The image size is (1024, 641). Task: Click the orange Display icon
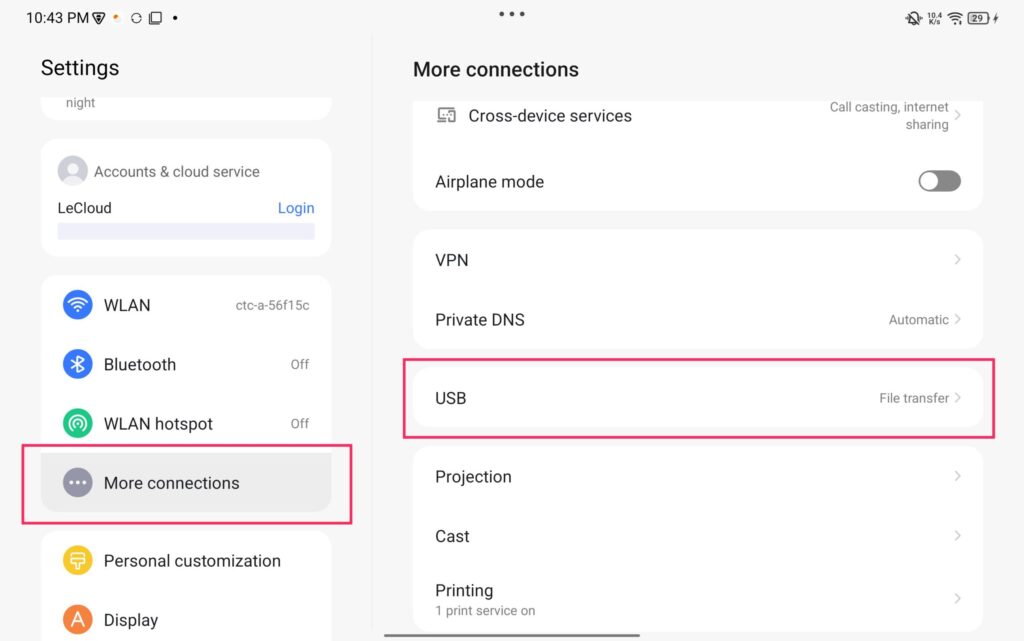(x=77, y=620)
